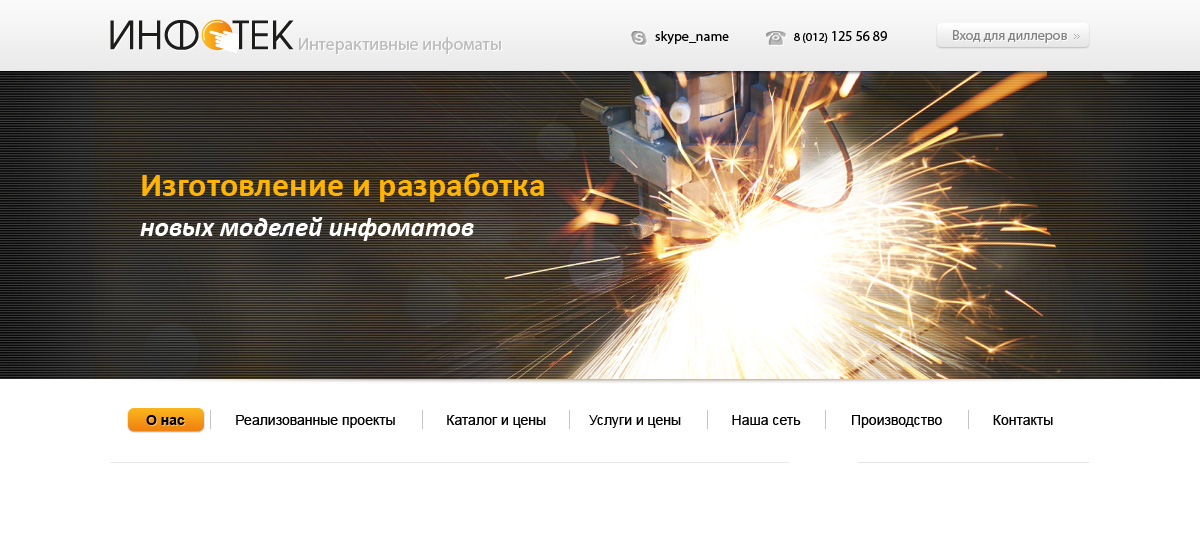The image size is (1200, 543).
Task: Select the О нас menu item
Action: coord(166,420)
